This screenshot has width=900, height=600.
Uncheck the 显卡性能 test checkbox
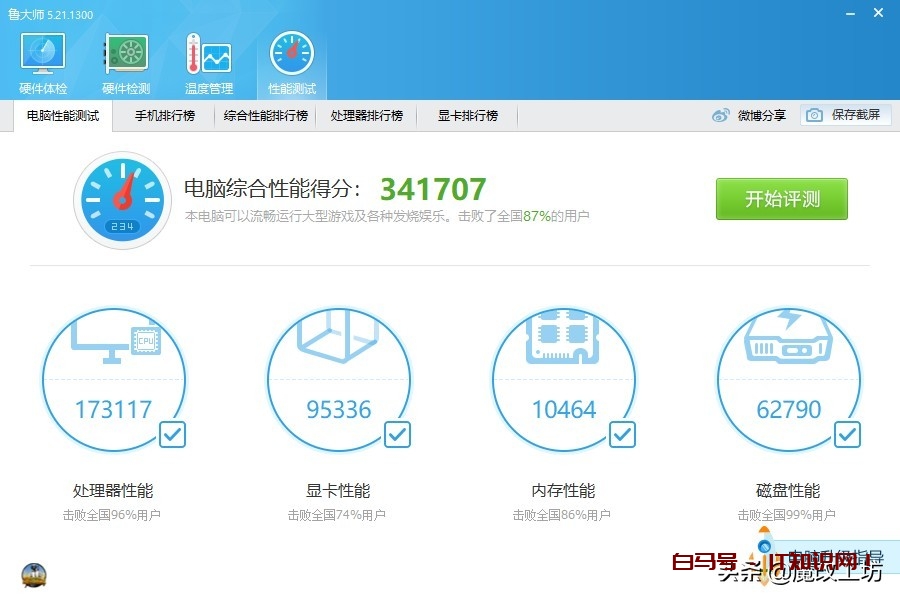click(x=397, y=434)
